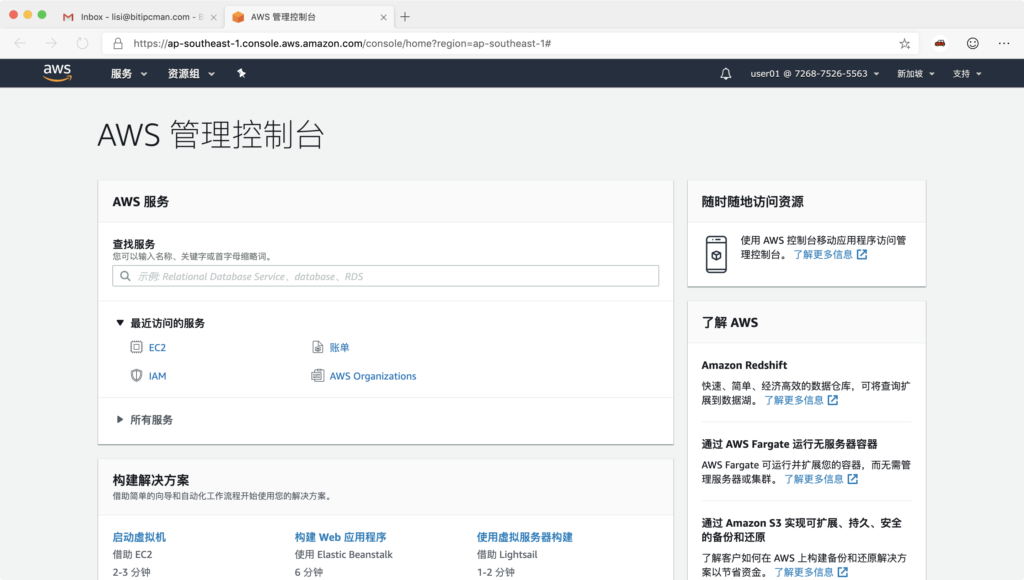Click the mobile phone app icon

[716, 254]
